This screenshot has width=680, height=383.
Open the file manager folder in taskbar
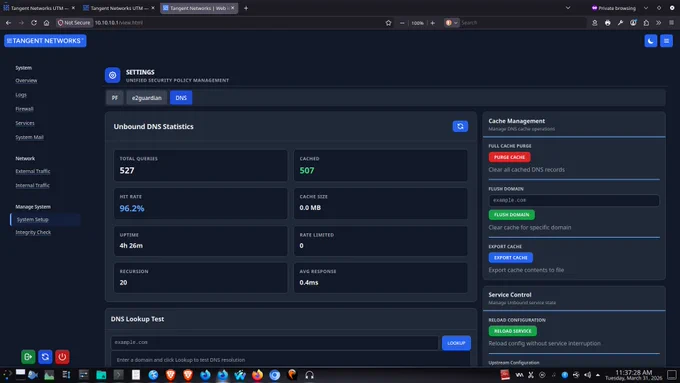pos(101,375)
